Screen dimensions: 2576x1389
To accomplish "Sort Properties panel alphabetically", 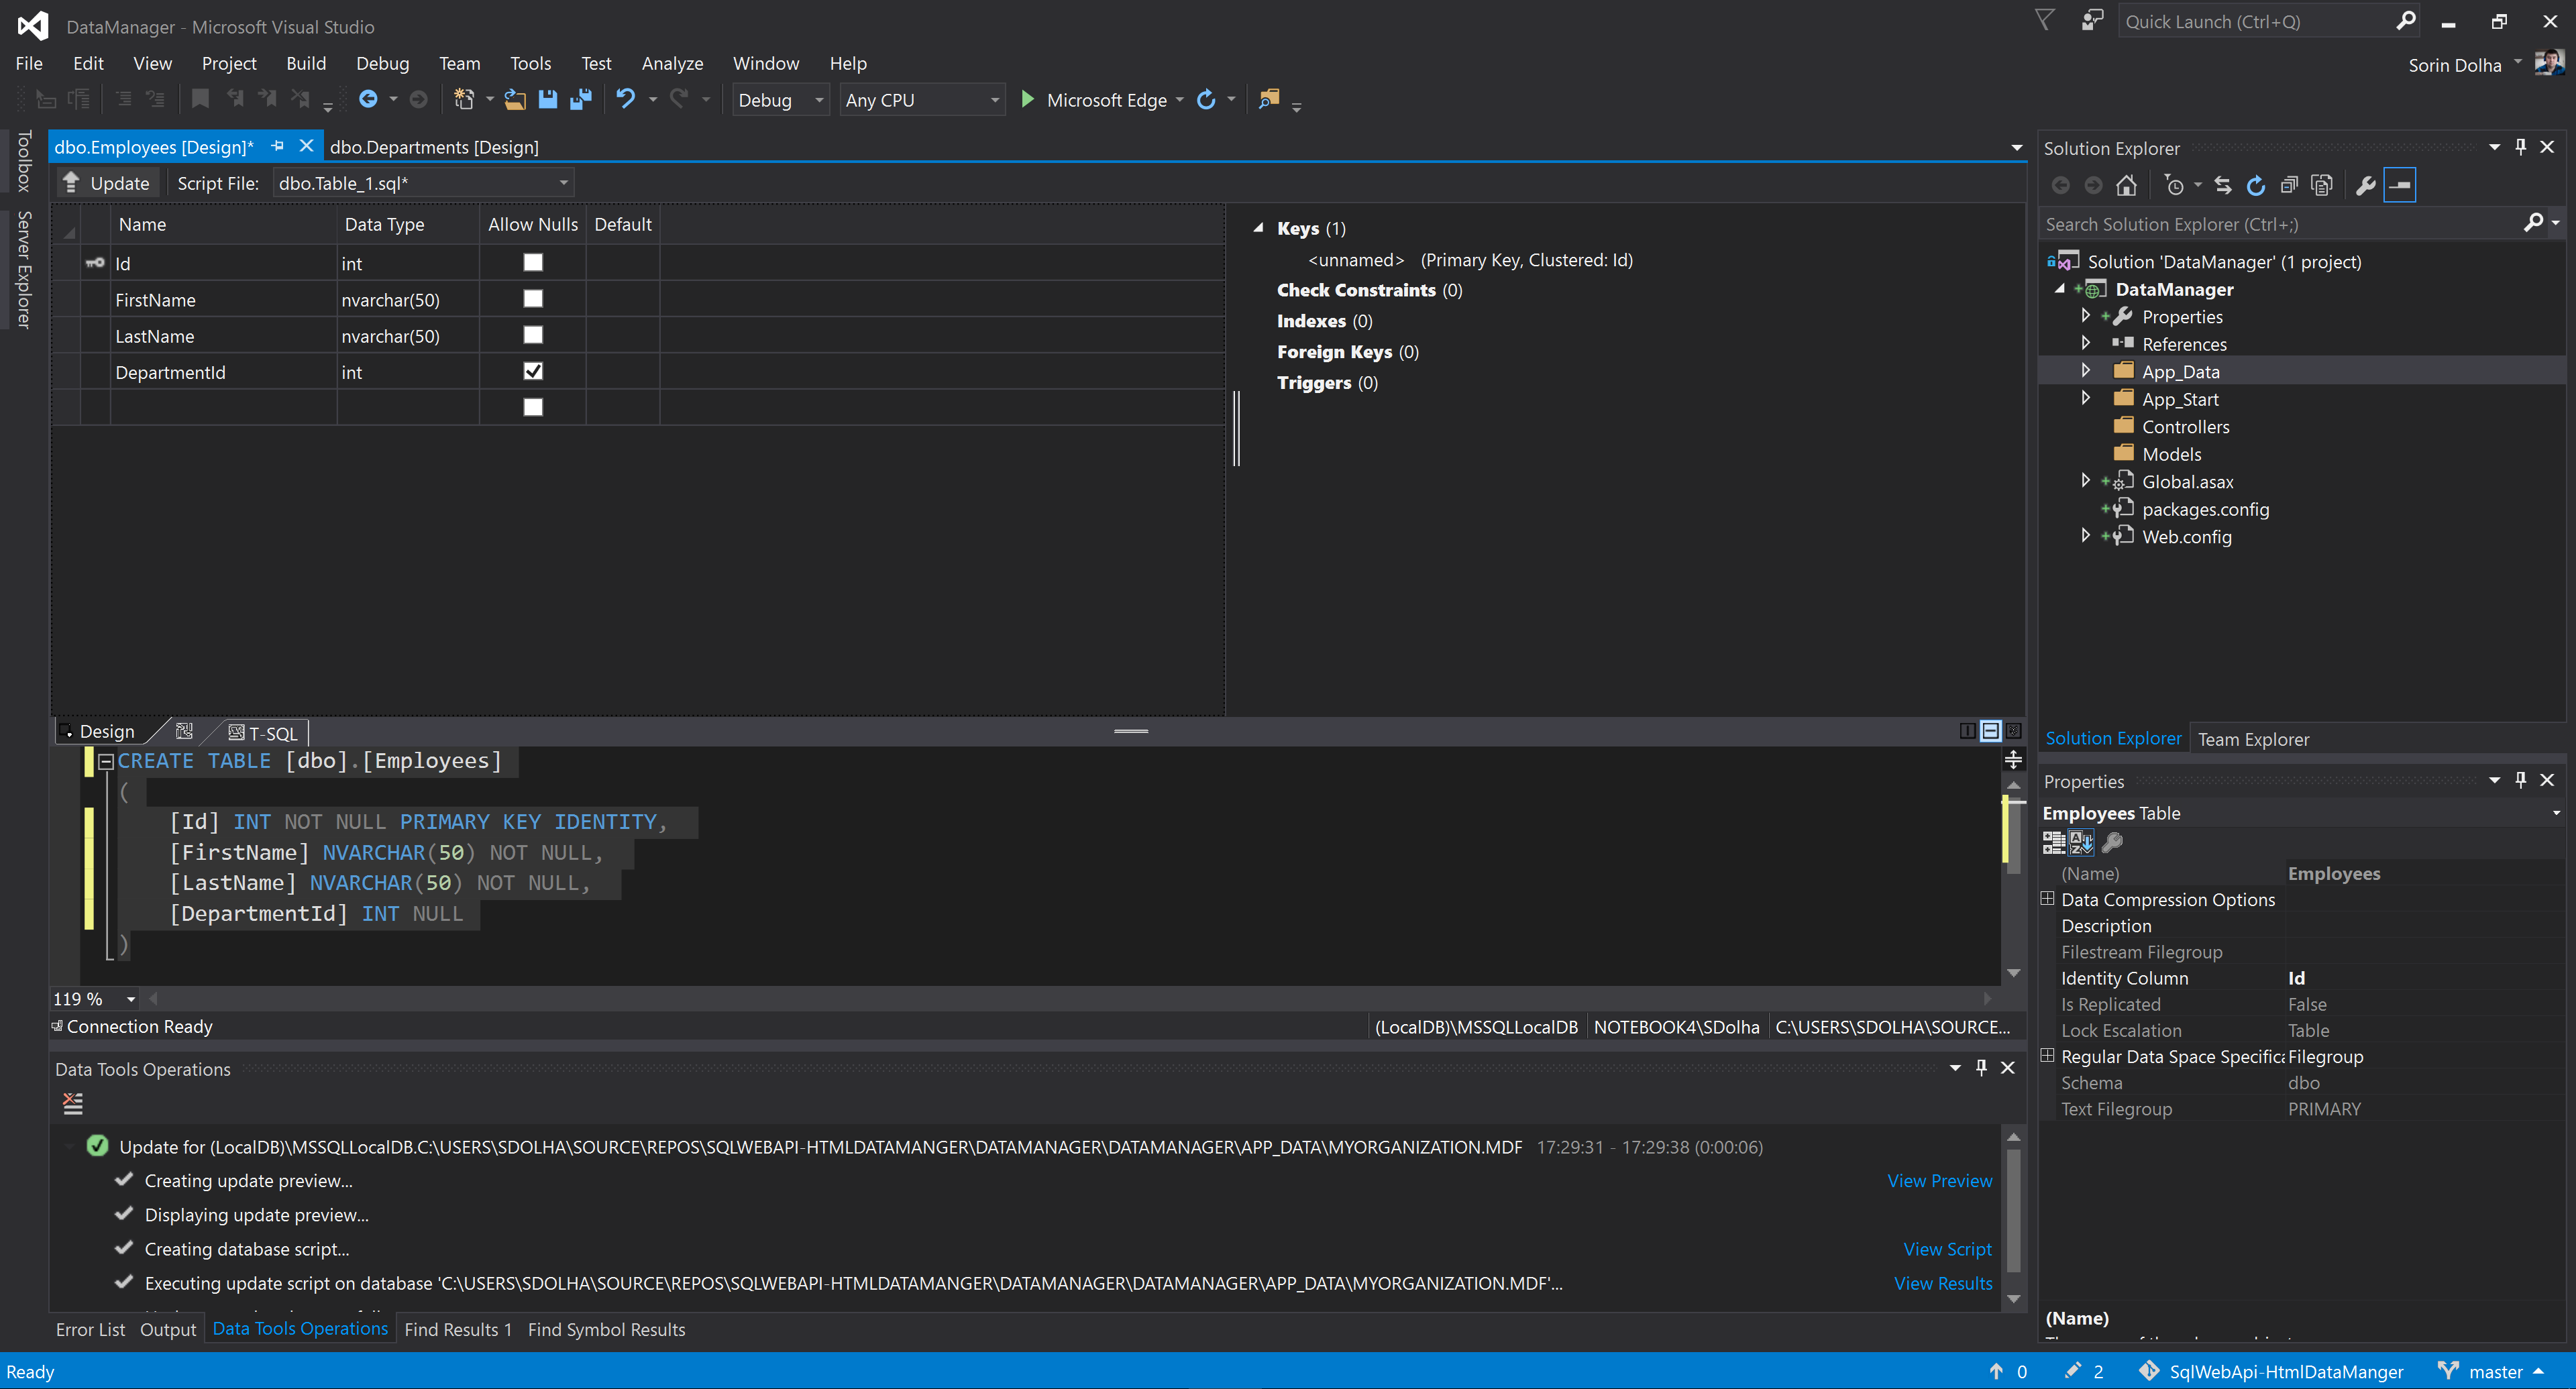I will 2081,843.
